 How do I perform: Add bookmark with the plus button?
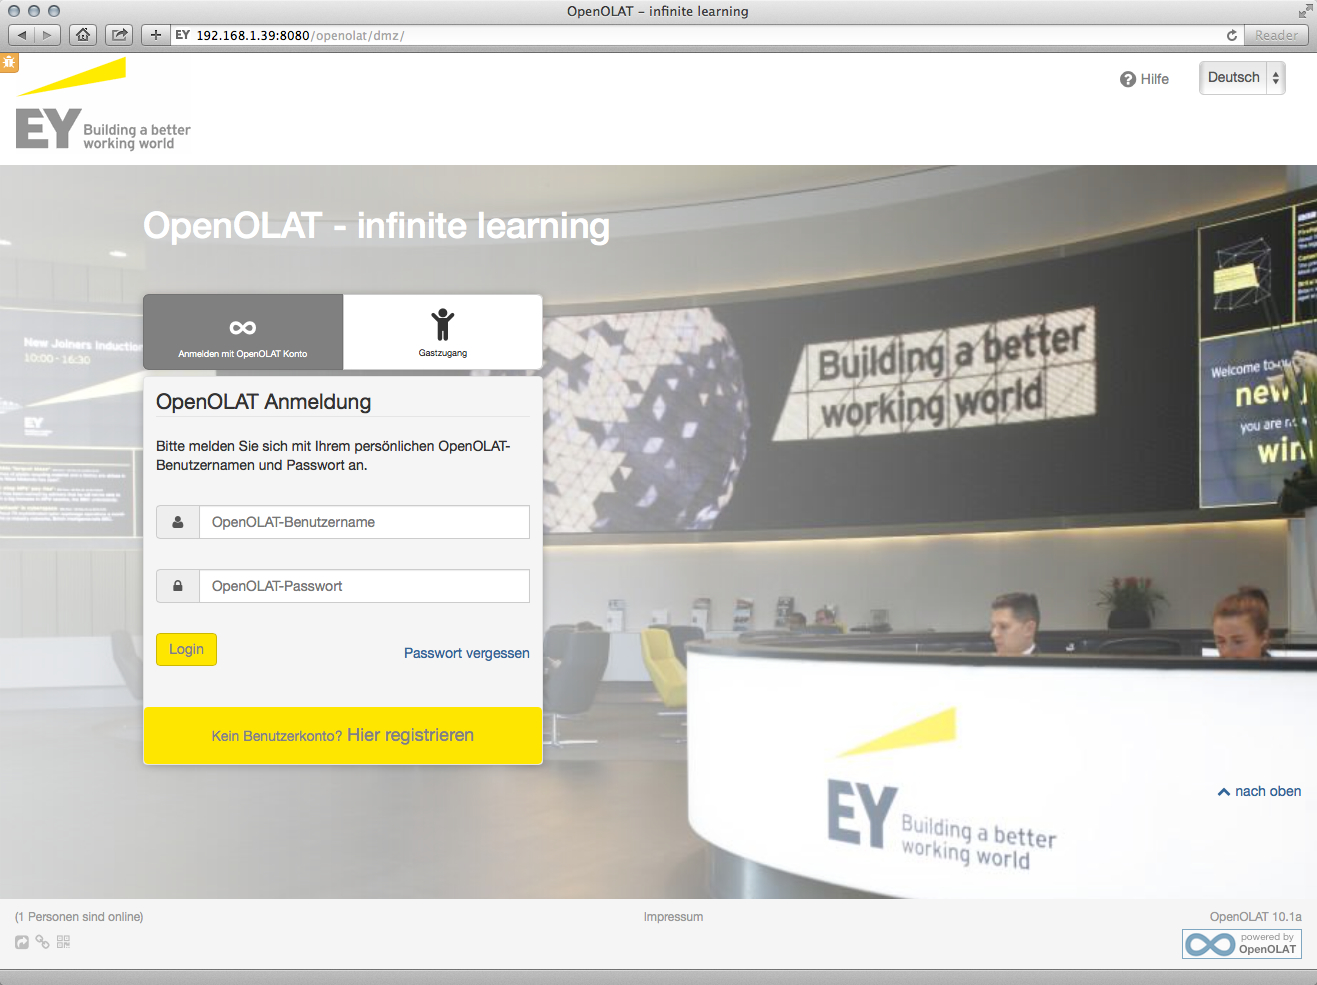click(155, 35)
